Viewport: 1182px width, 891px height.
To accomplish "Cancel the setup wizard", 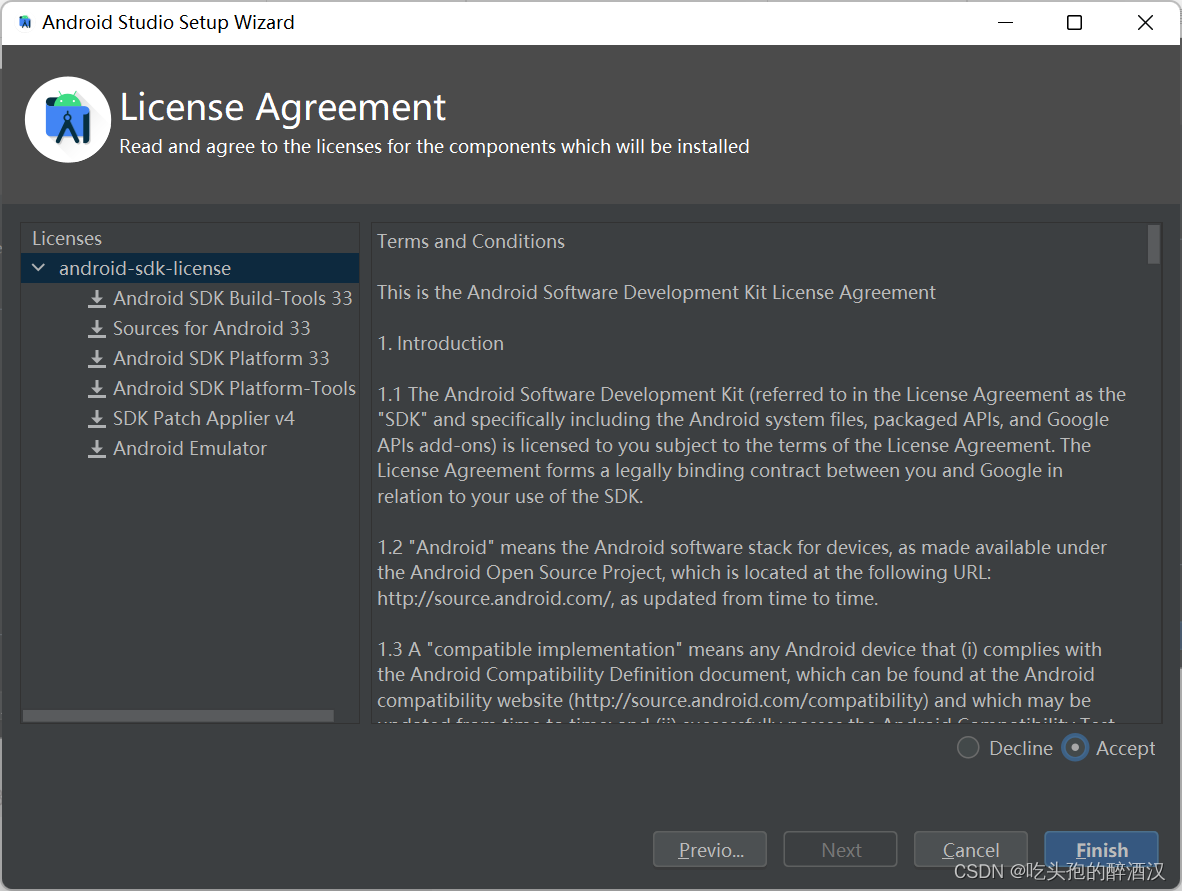I will coord(971,850).
